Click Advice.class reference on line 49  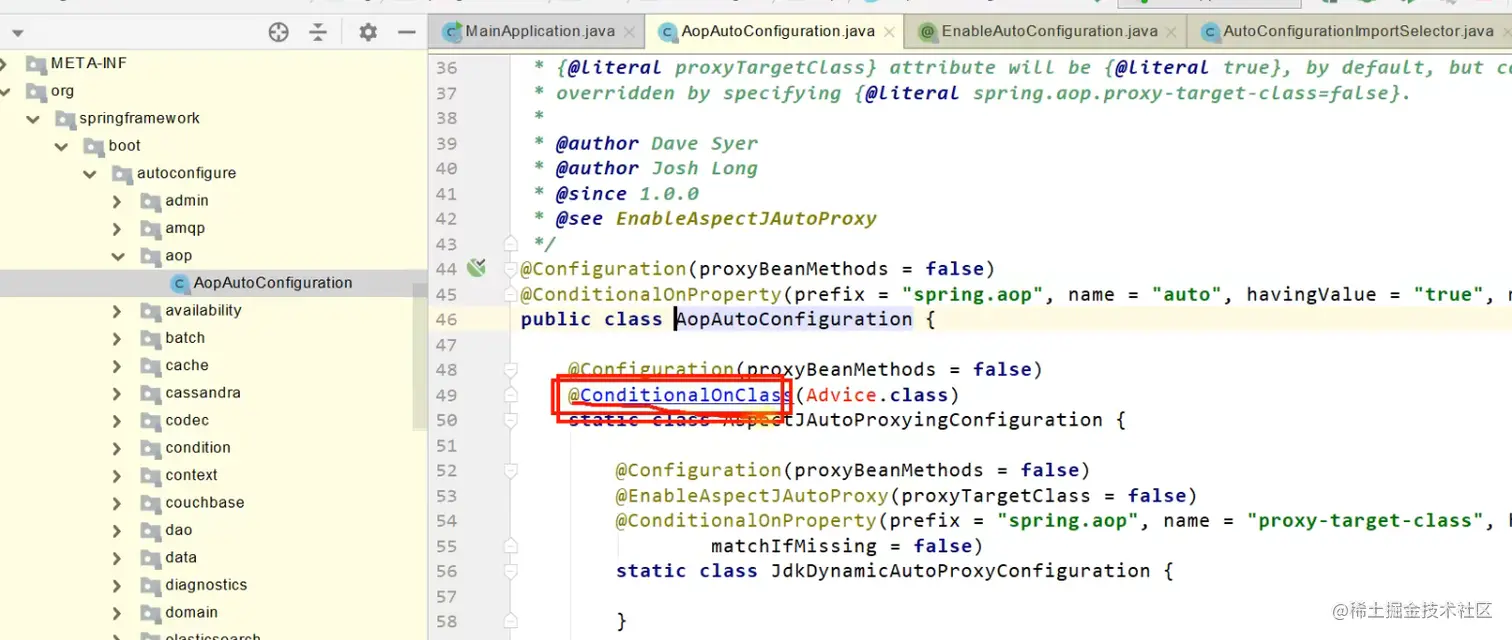point(877,395)
